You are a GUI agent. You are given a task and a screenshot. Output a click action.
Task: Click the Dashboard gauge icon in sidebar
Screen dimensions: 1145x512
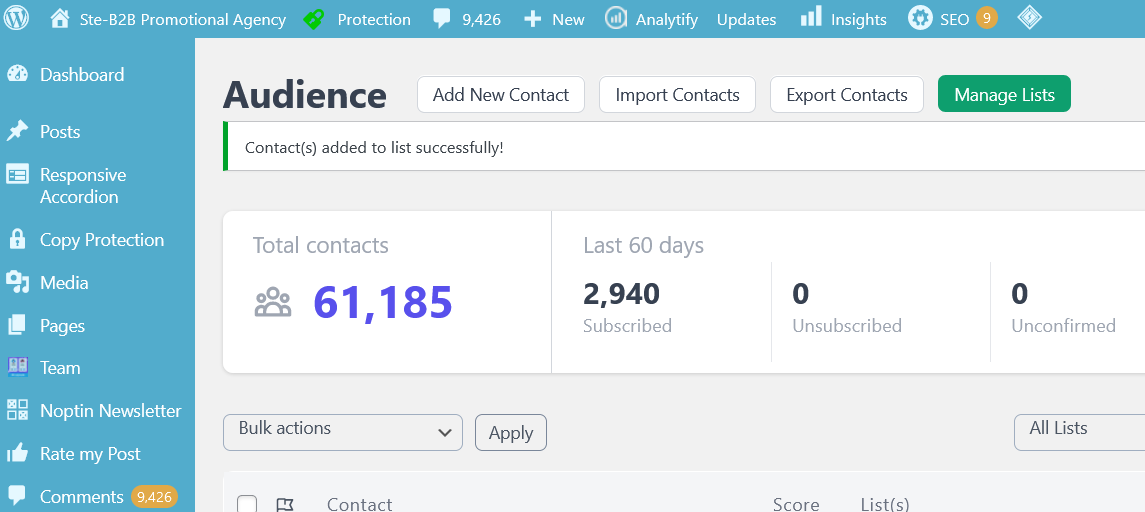click(x=17, y=74)
